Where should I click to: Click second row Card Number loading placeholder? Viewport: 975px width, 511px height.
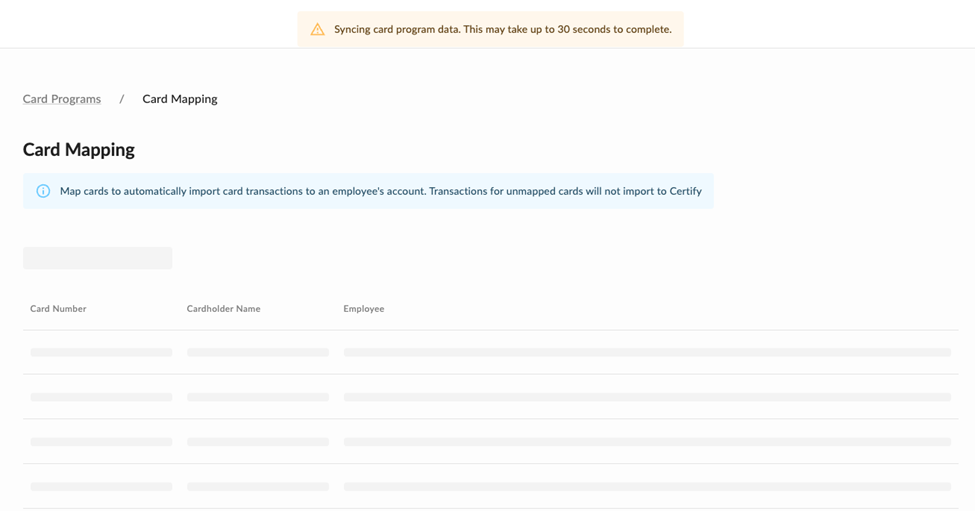tap(101, 397)
